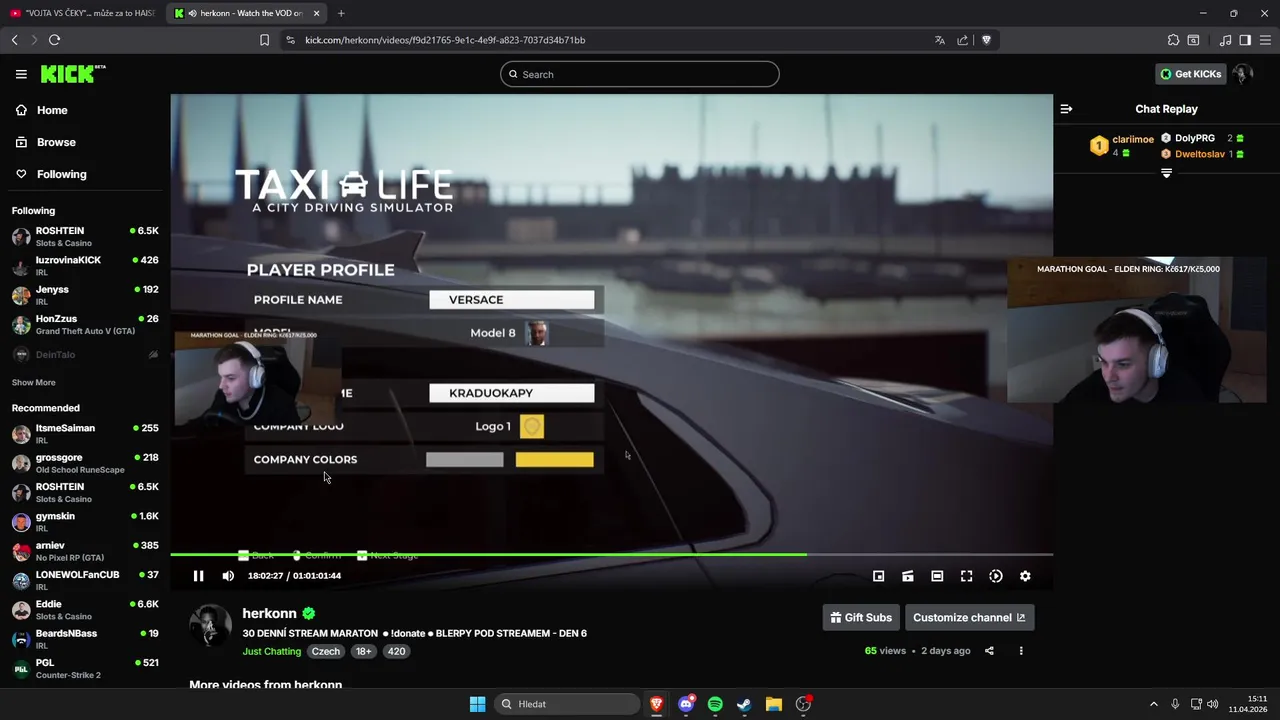Open Spotify from the taskbar

pyautogui.click(x=715, y=704)
